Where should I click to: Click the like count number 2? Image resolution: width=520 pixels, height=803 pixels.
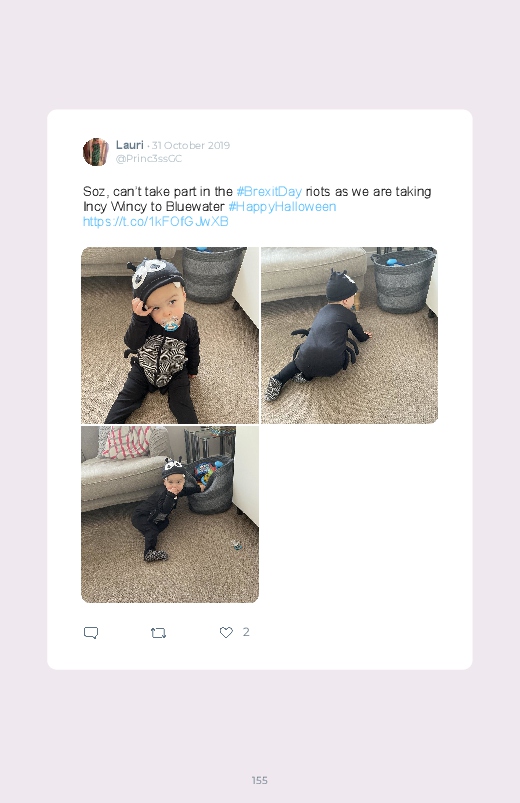pos(246,632)
